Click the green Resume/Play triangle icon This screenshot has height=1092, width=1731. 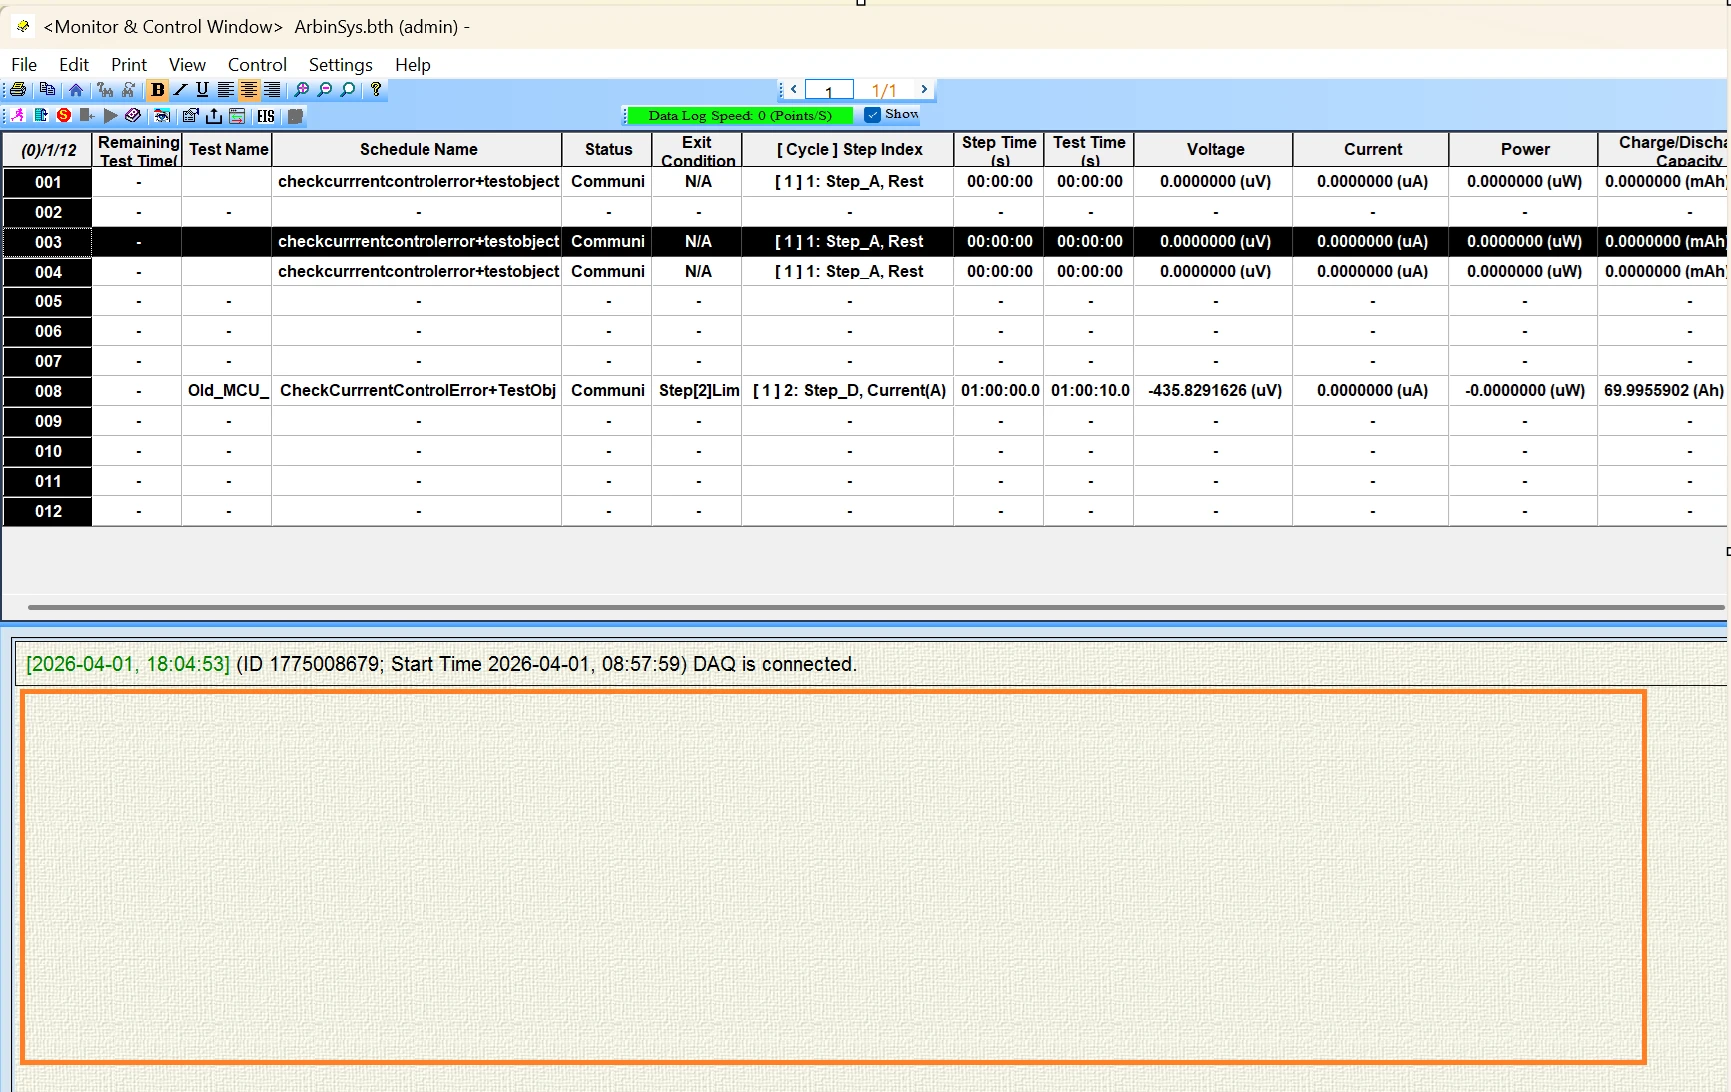(110, 116)
